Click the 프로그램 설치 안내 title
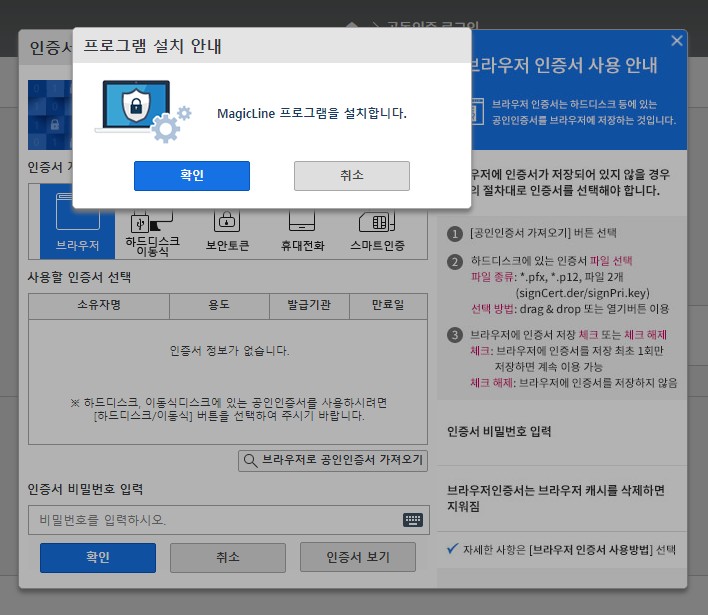The image size is (708, 615). 152,46
